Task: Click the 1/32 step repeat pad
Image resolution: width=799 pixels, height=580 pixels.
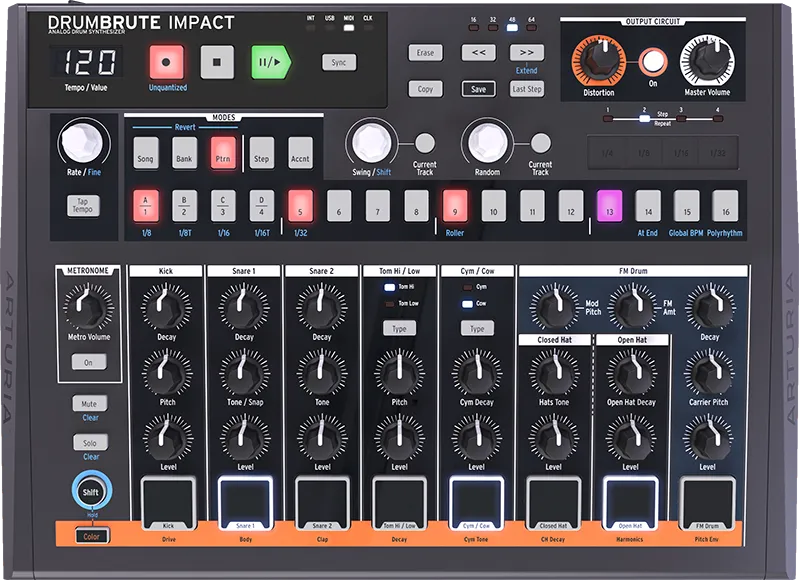Action: [718, 152]
